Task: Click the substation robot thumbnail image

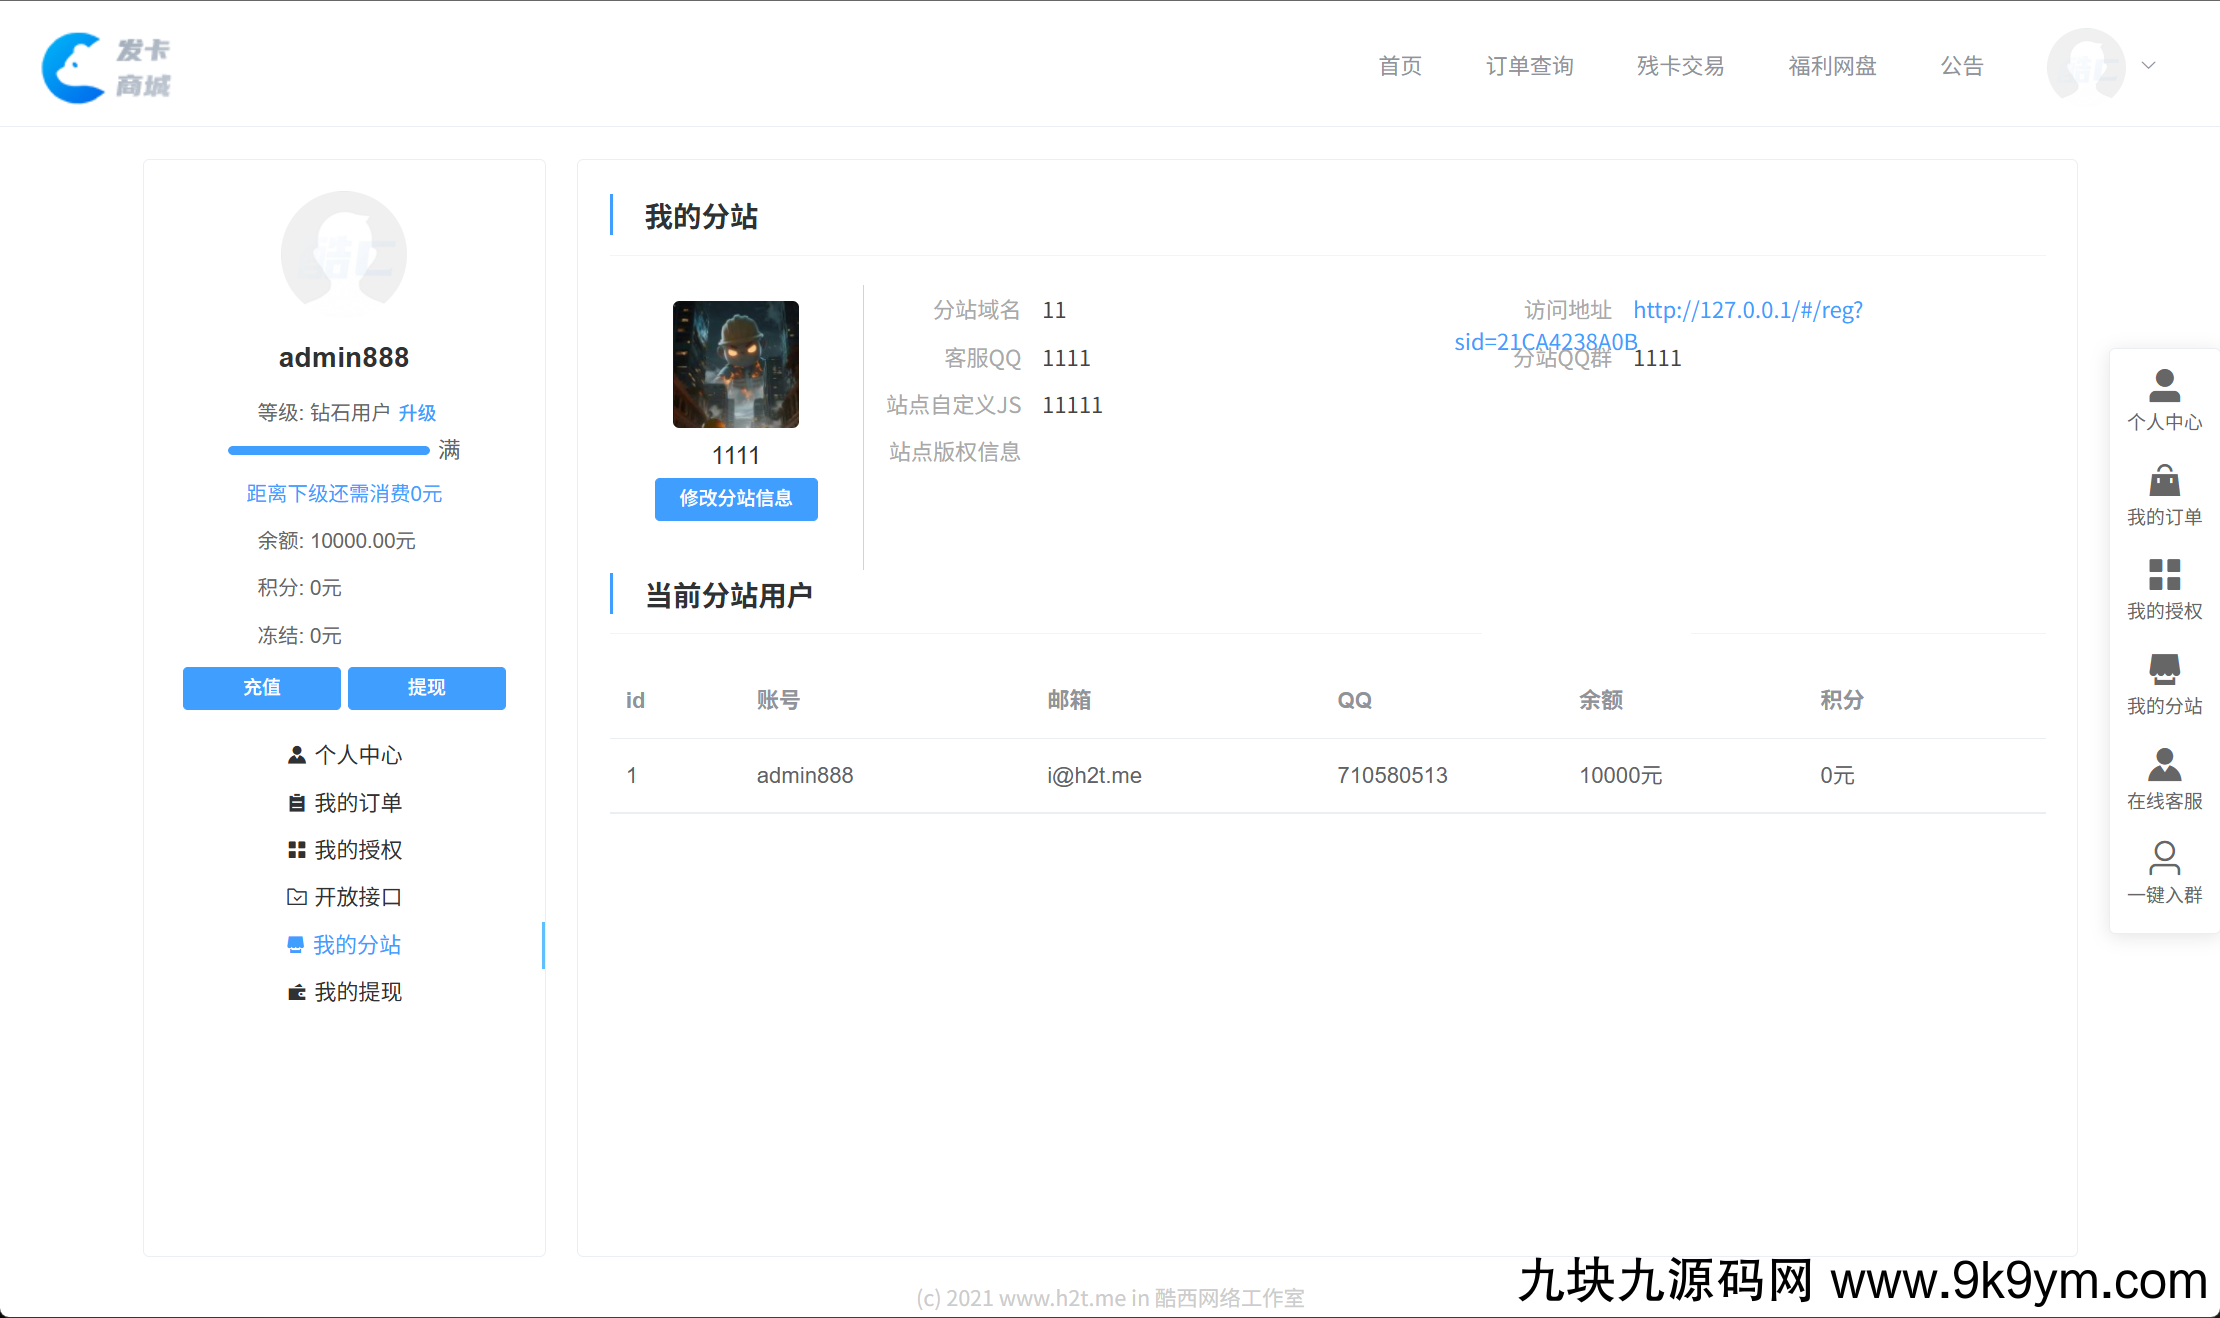Action: 736,365
